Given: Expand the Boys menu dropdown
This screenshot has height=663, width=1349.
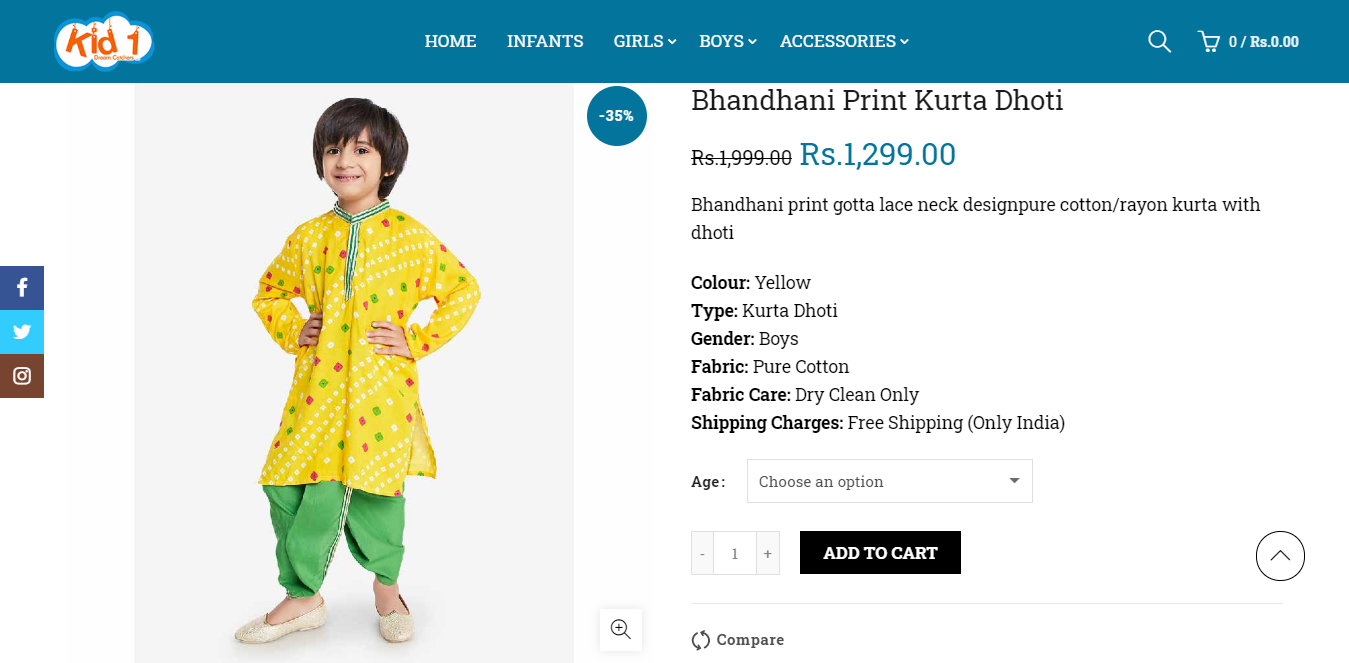Looking at the screenshot, I should click(752, 41).
